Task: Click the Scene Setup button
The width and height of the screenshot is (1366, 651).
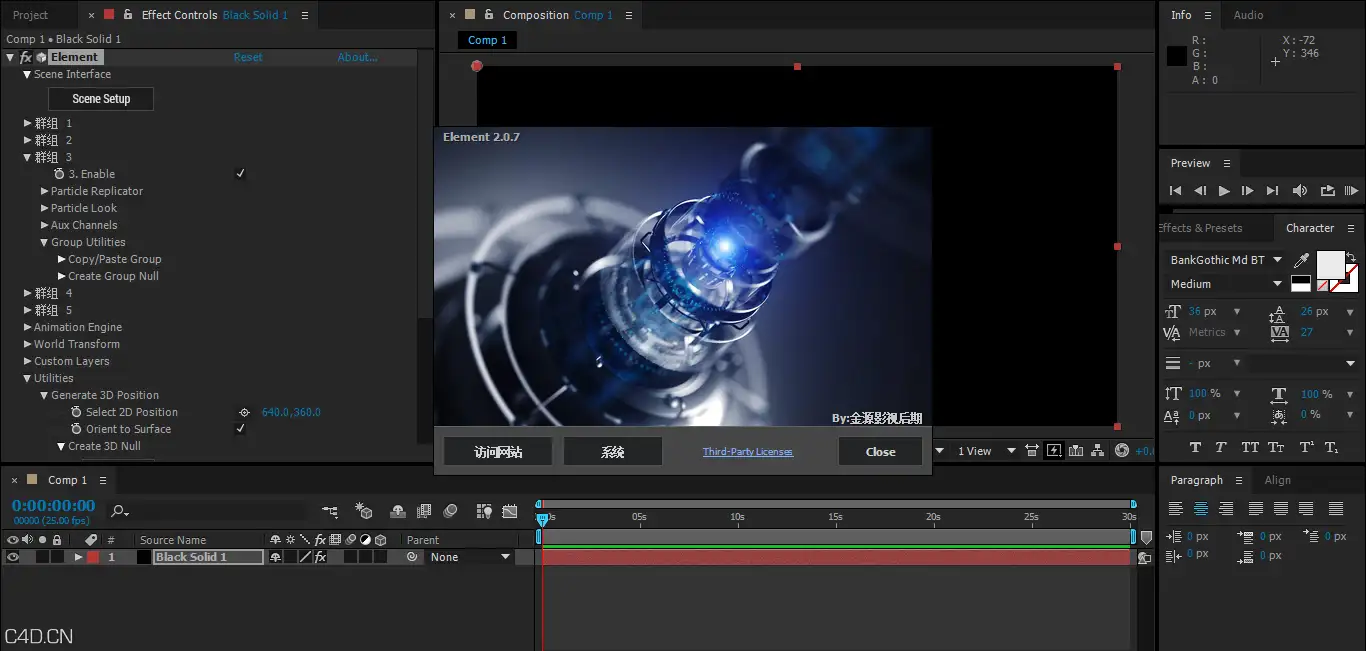Action: pos(101,99)
